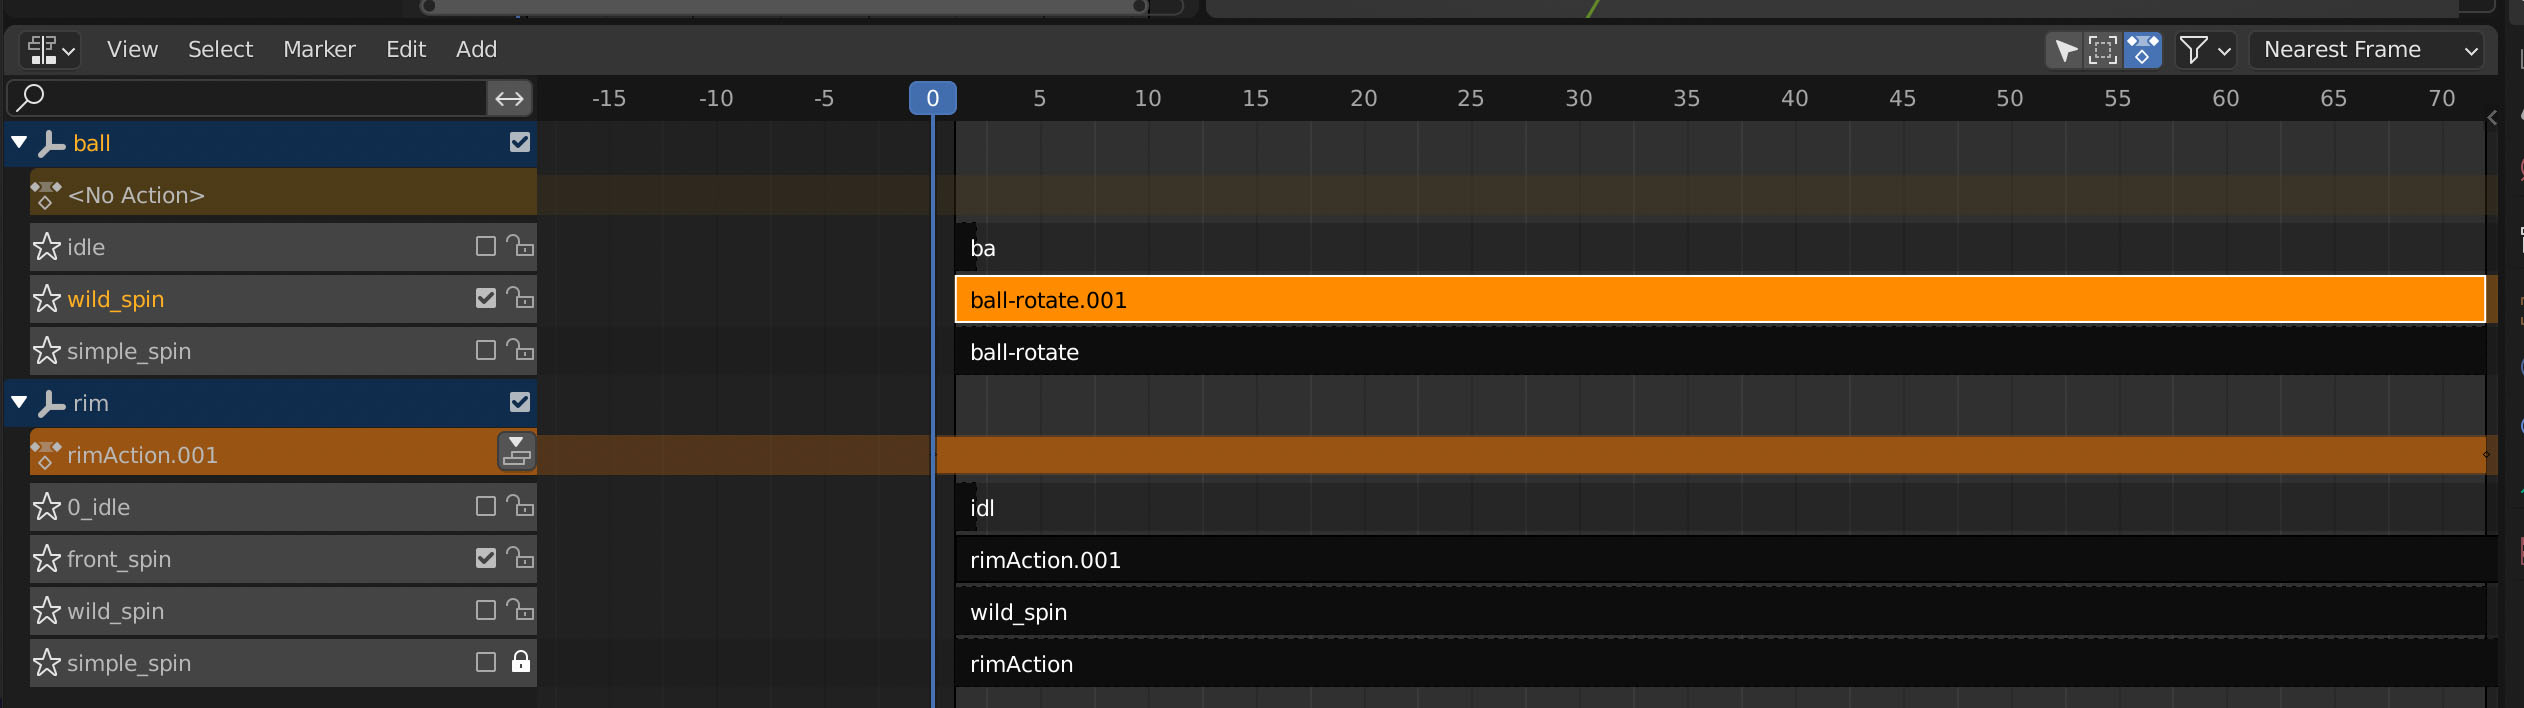Unlock the simple_spin rim track lock icon
The height and width of the screenshot is (708, 2524).
coord(521,662)
